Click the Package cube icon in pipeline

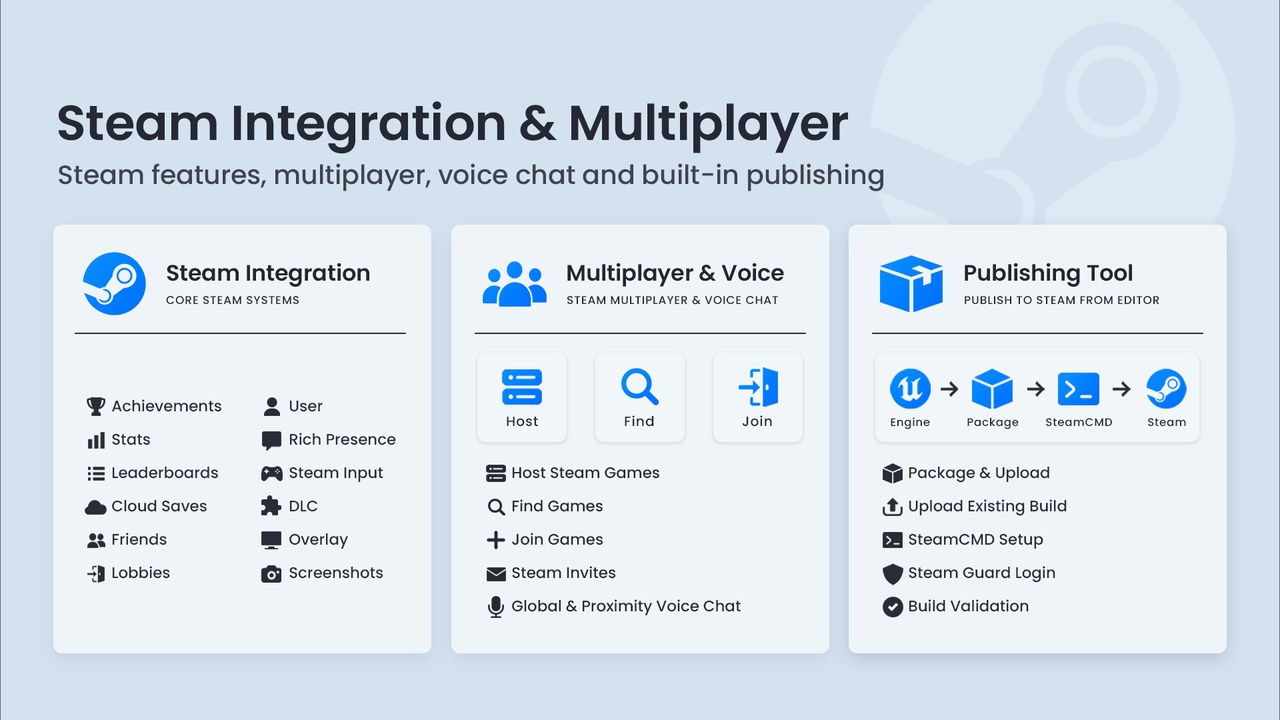pyautogui.click(x=992, y=389)
